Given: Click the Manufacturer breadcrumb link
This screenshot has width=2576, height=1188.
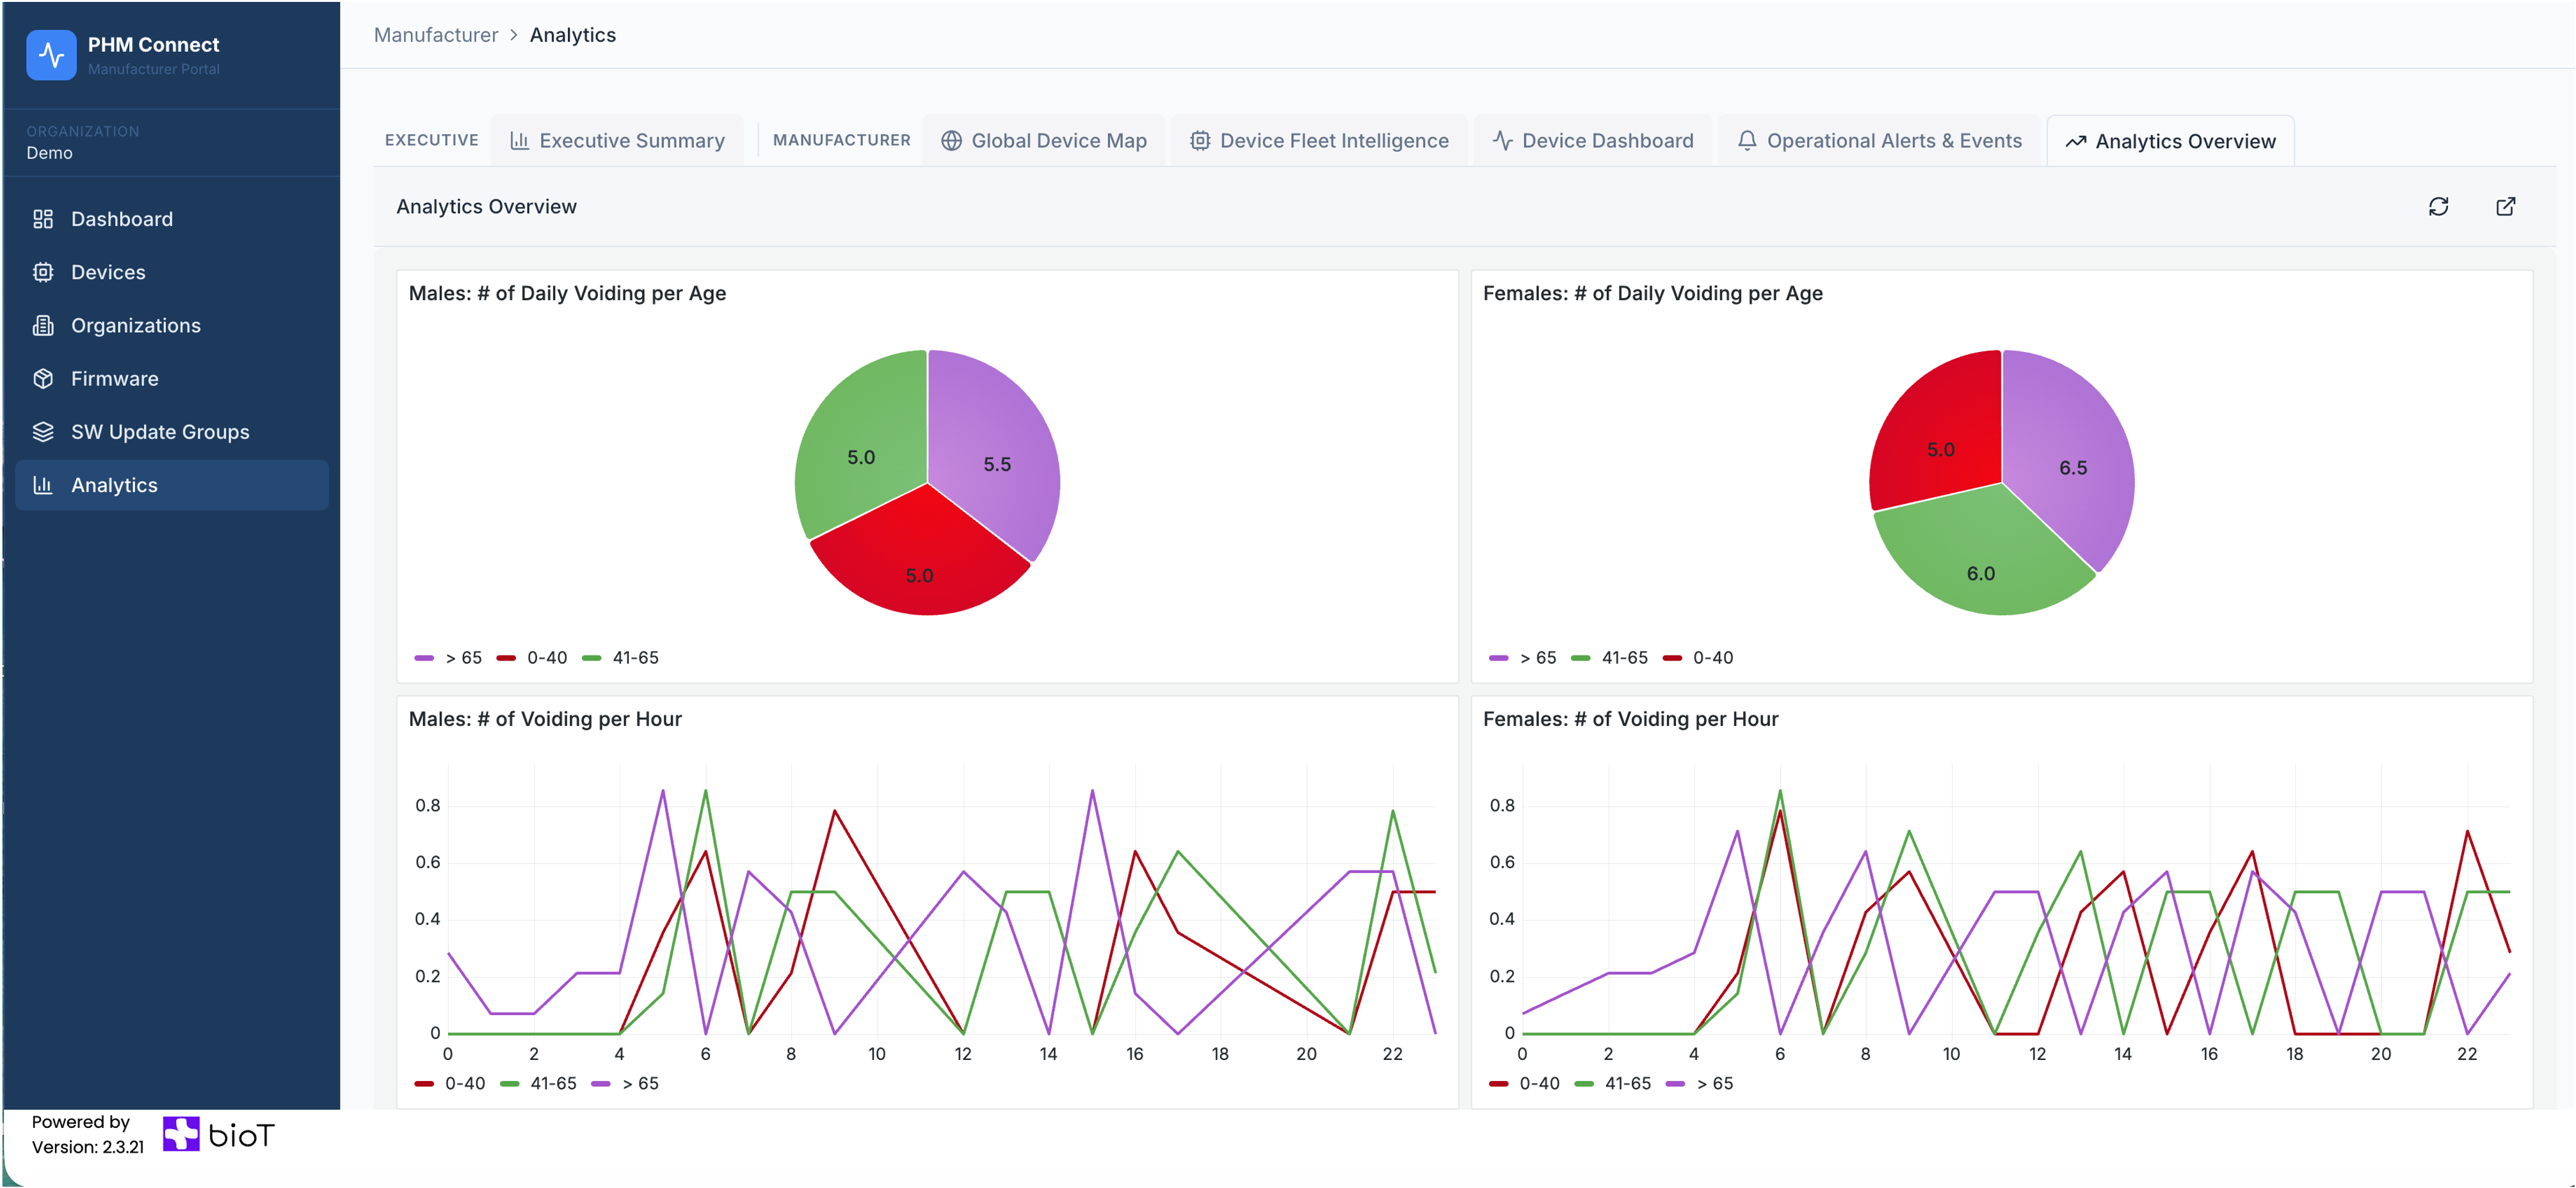Looking at the screenshot, I should pos(436,35).
